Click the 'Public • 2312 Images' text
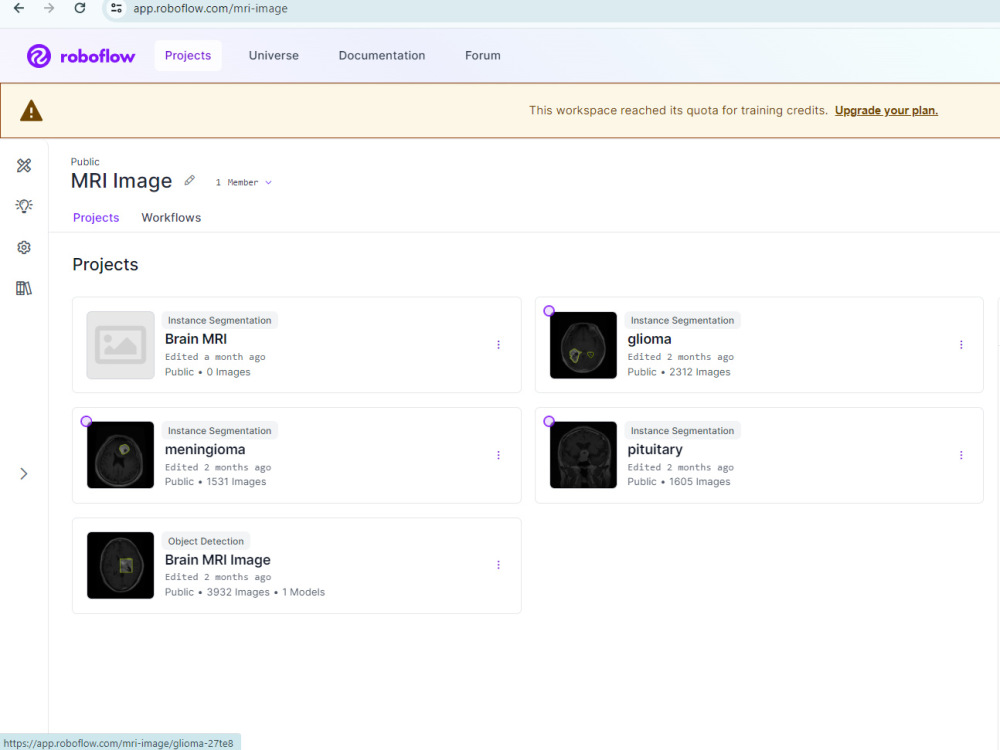The image size is (1000, 750). tap(679, 372)
